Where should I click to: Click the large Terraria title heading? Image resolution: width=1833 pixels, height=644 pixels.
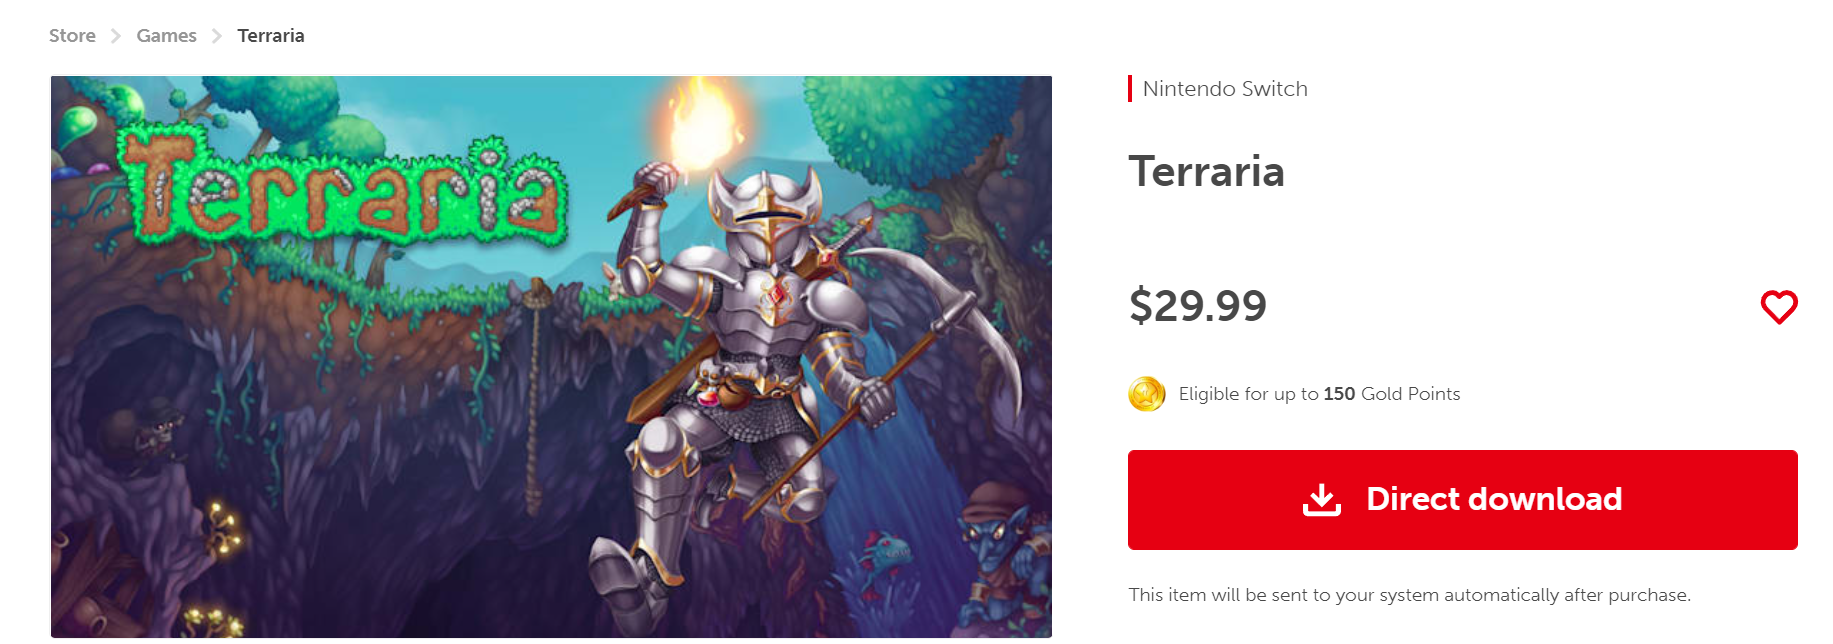pyautogui.click(x=1206, y=171)
